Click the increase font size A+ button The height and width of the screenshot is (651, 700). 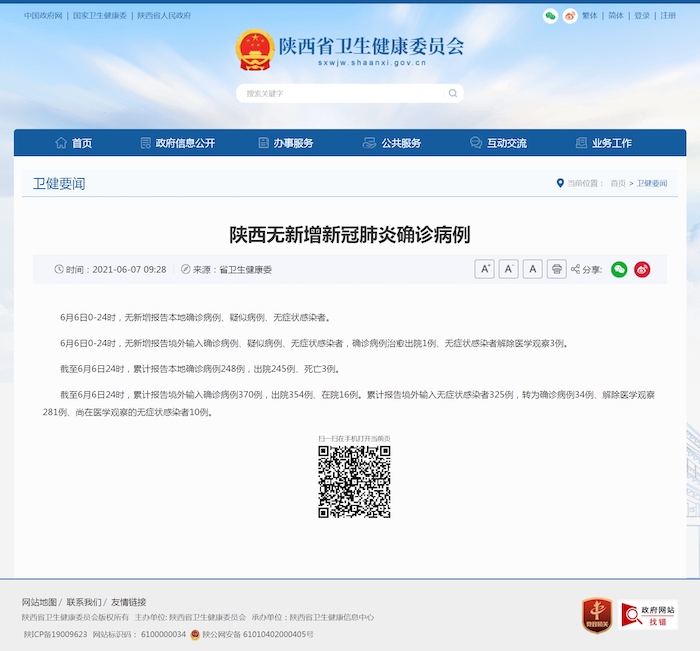click(484, 269)
